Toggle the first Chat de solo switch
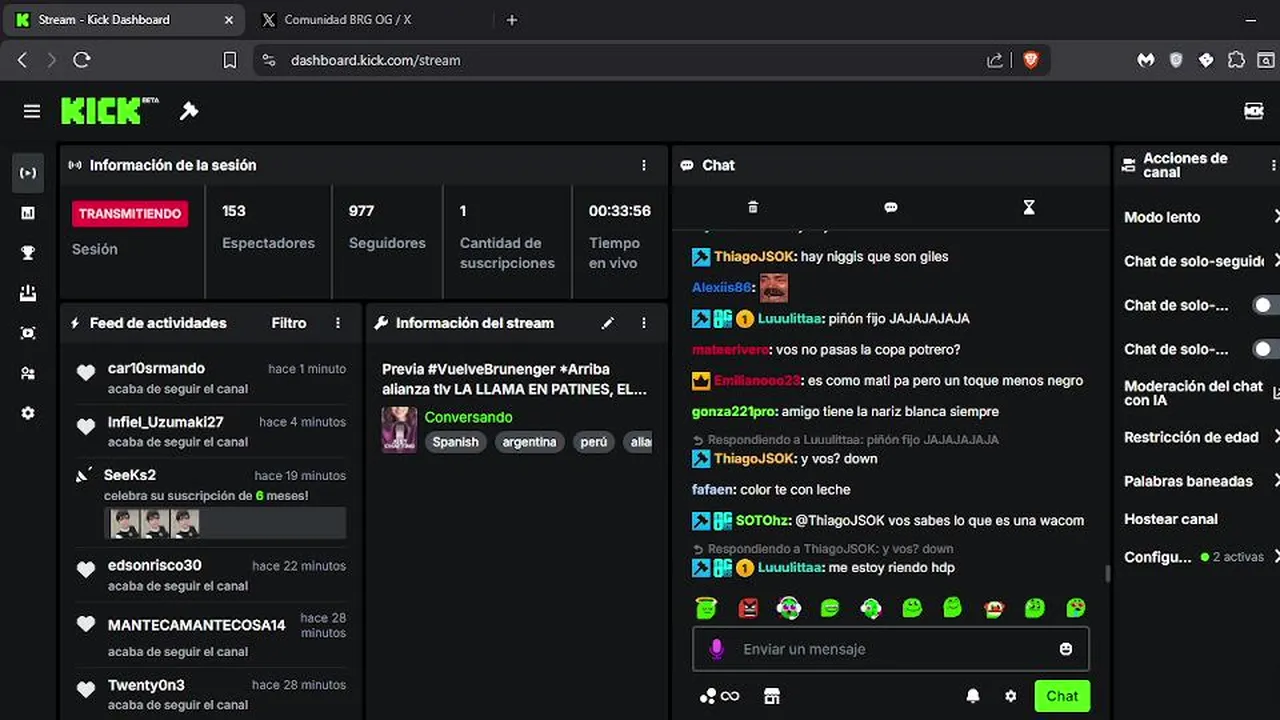Viewport: 1280px width, 720px height. tap(1266, 305)
